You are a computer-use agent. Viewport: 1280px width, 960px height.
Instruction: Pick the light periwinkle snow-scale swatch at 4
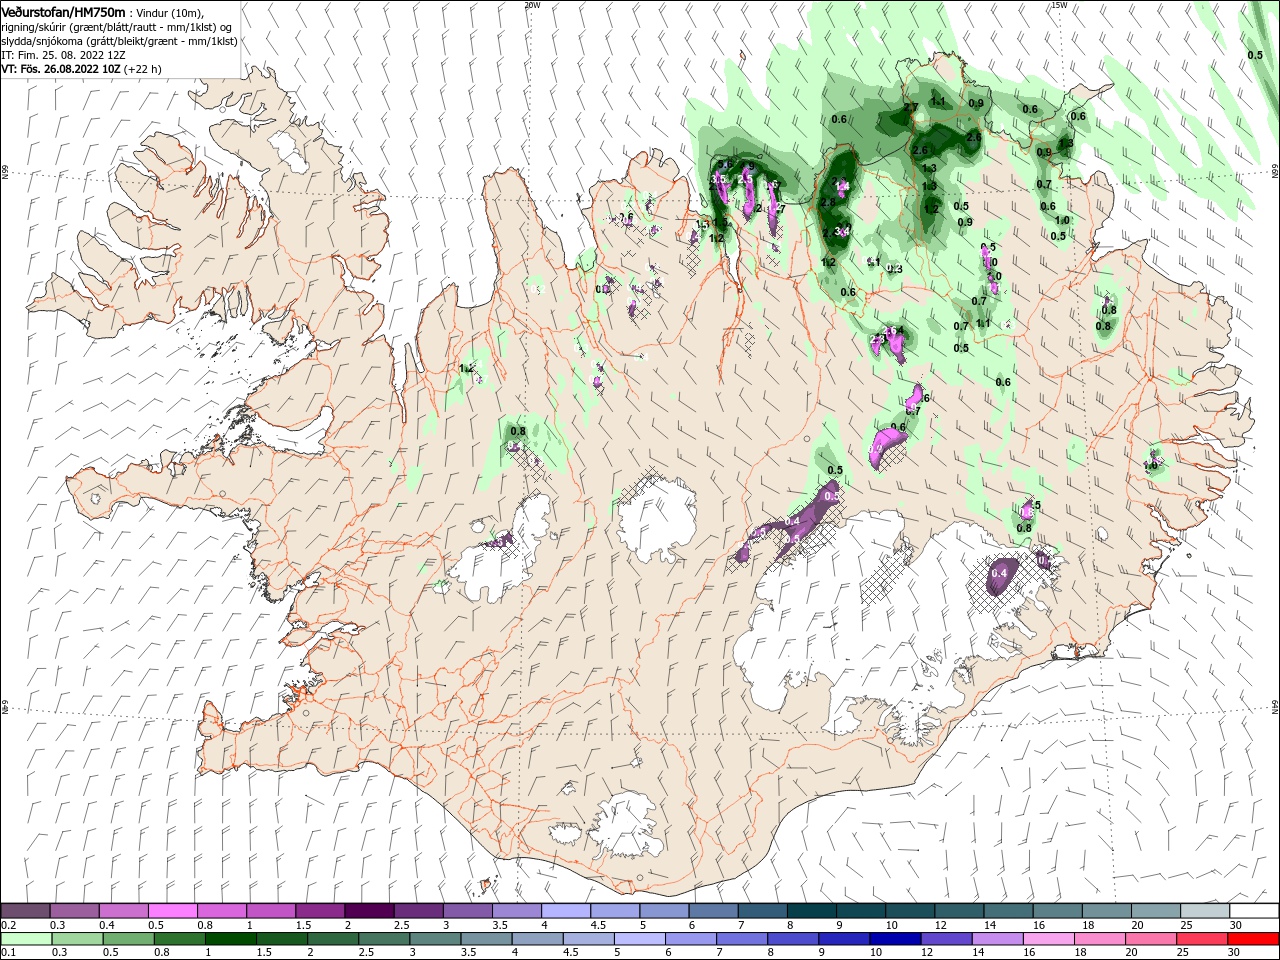coord(565,911)
